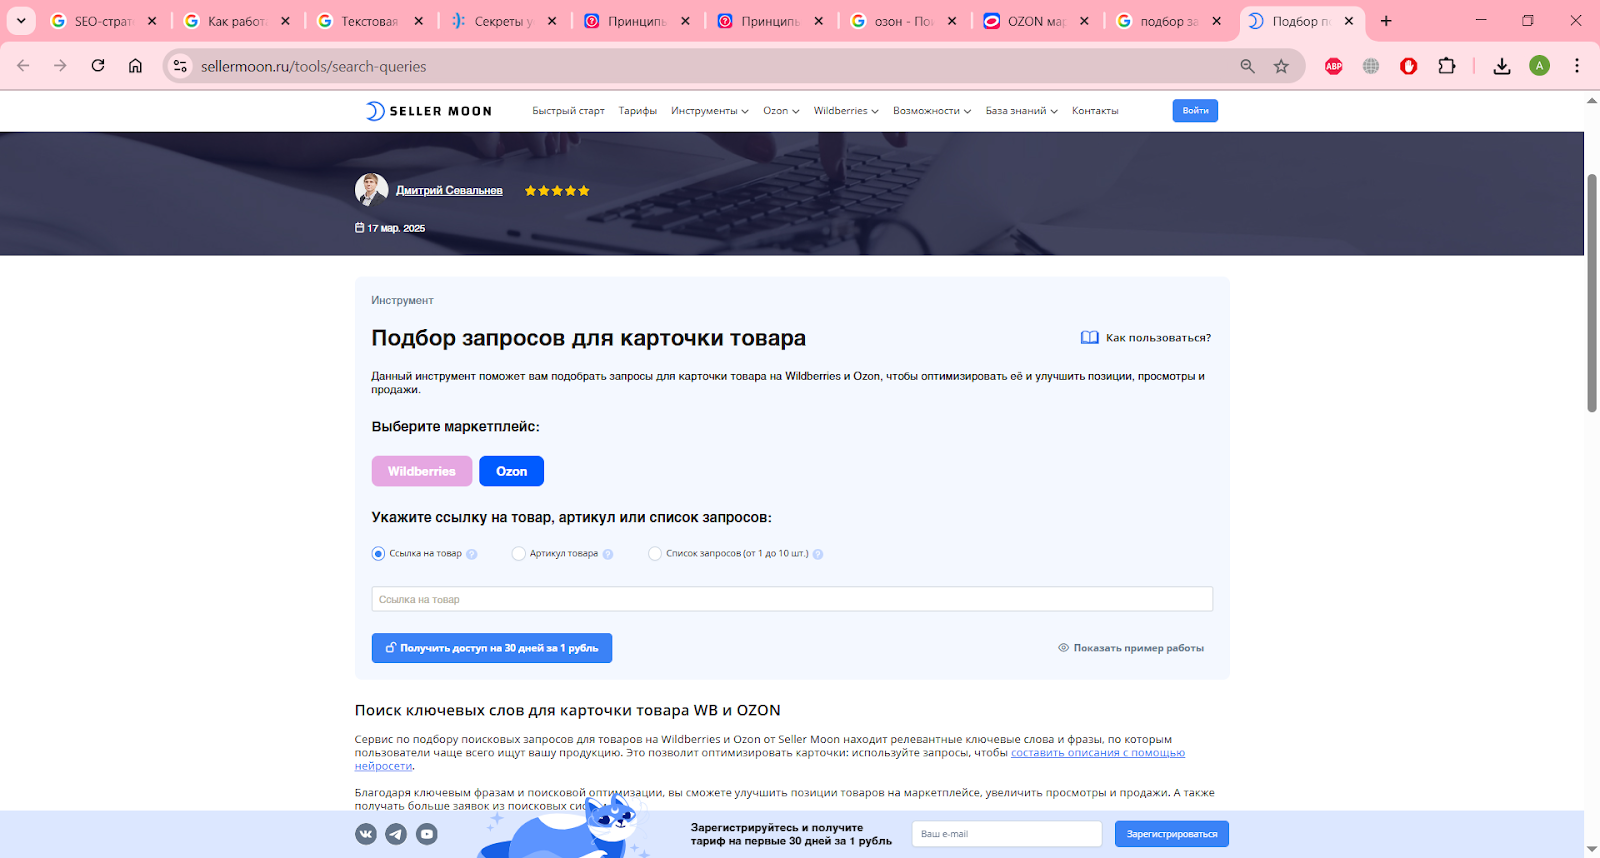Reload the page

(x=98, y=66)
